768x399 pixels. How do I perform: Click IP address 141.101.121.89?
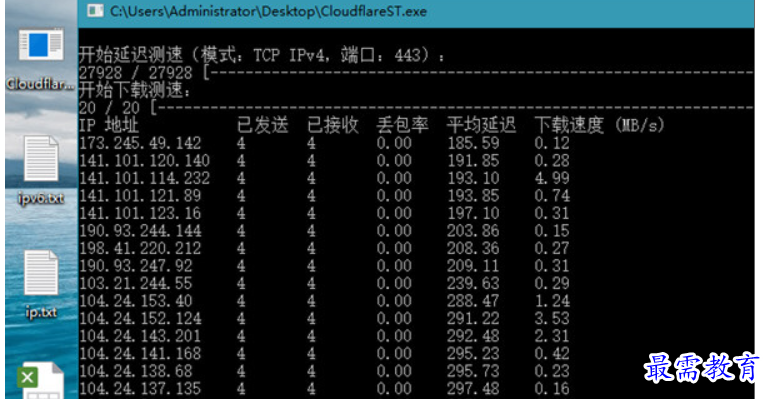[140, 196]
